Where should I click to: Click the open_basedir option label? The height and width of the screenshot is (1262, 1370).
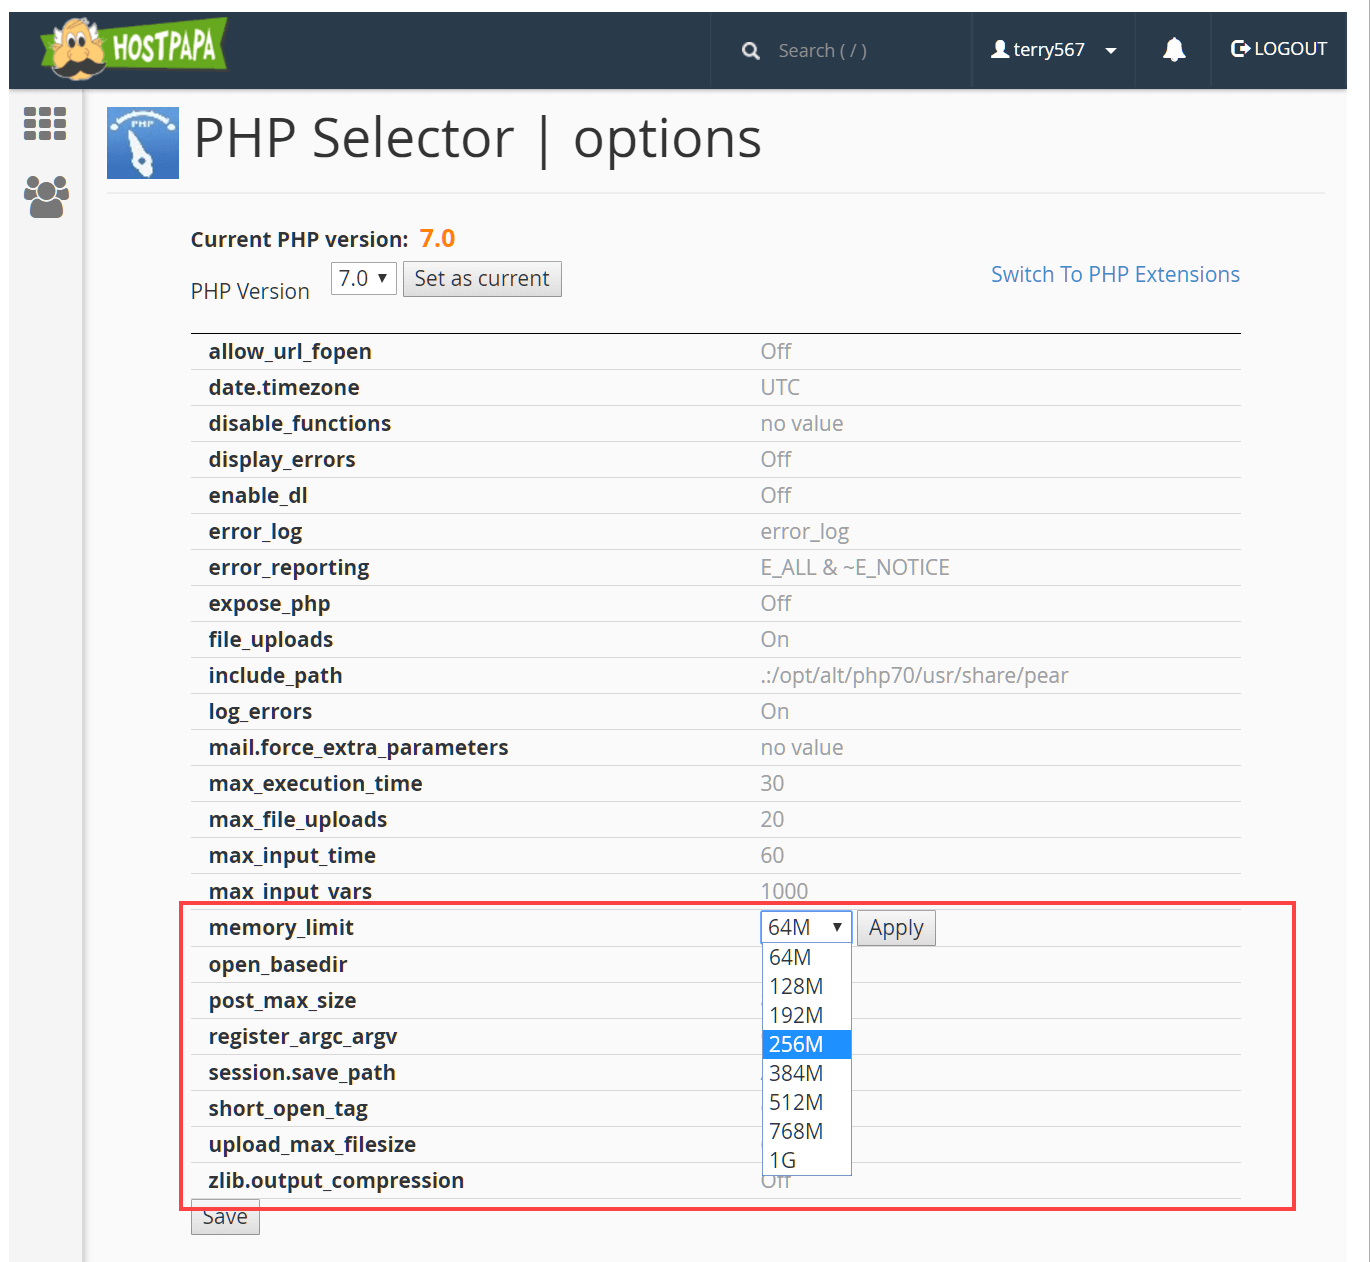278,964
